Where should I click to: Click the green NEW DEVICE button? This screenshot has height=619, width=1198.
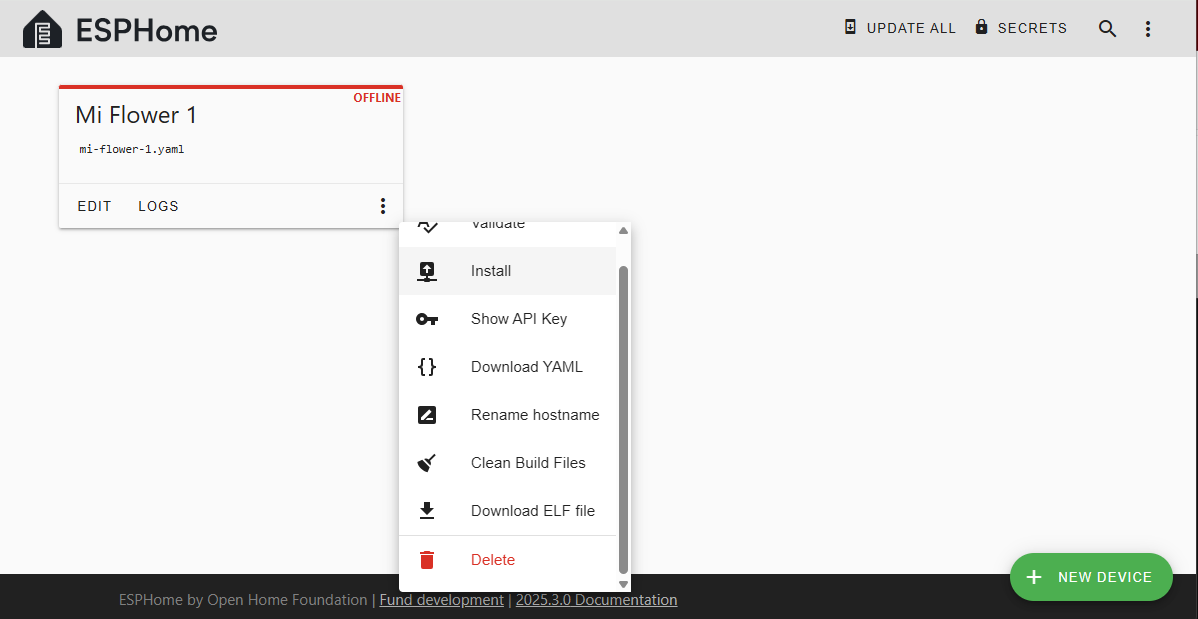click(1091, 577)
